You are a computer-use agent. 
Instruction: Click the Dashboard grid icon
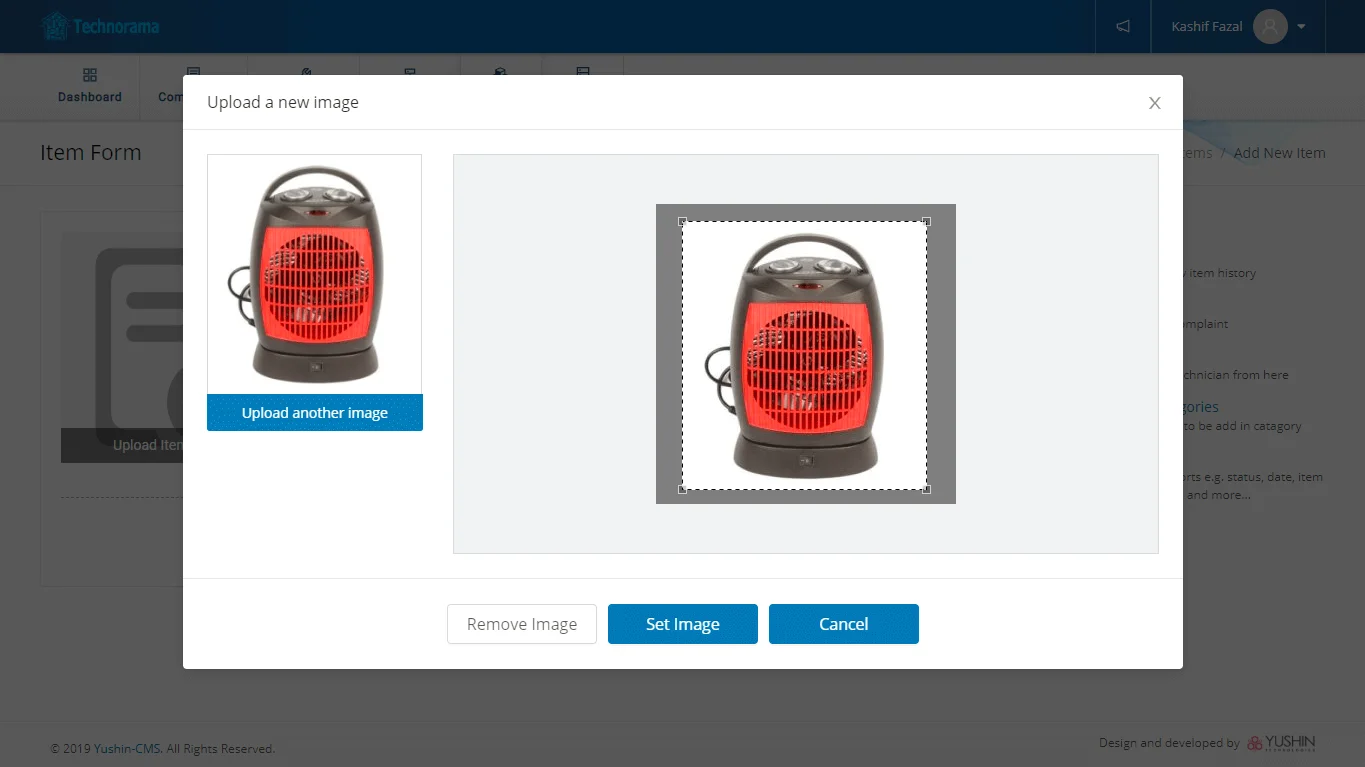coord(89,76)
